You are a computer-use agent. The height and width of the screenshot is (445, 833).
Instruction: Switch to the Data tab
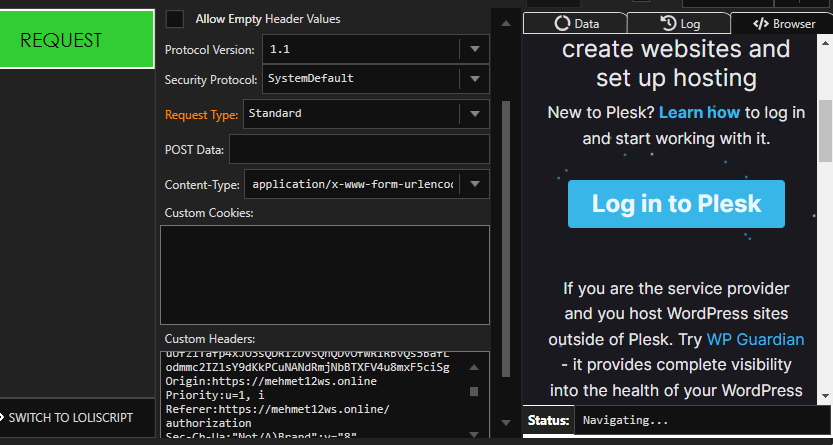point(575,23)
